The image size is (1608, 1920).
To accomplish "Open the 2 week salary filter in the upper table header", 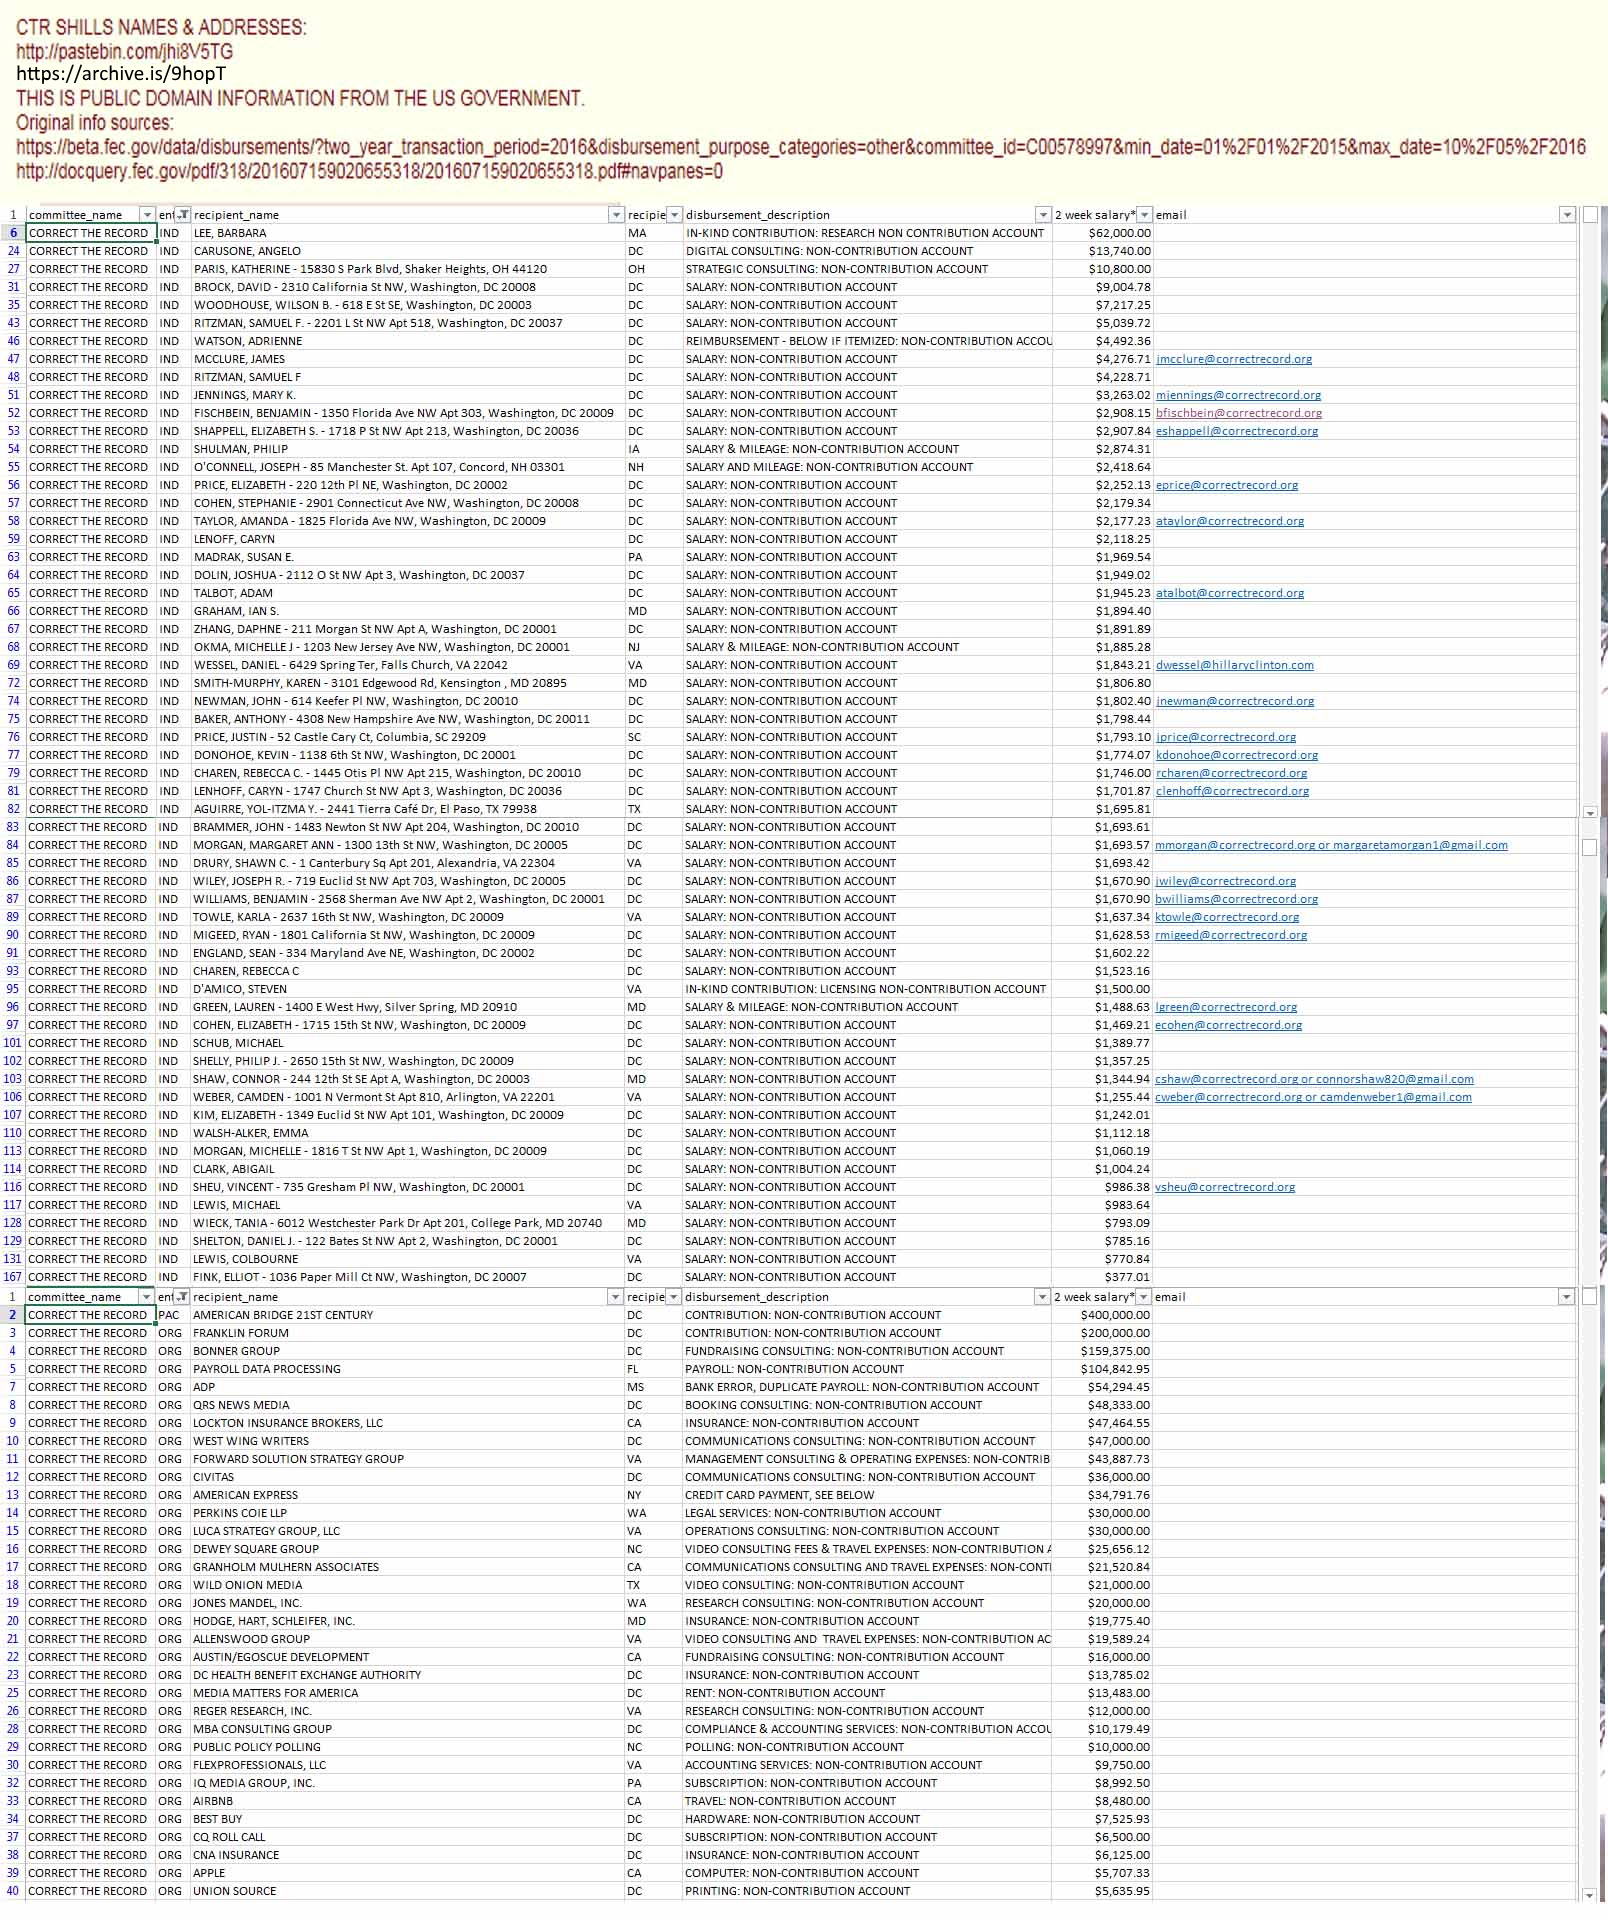I will click(x=1145, y=215).
